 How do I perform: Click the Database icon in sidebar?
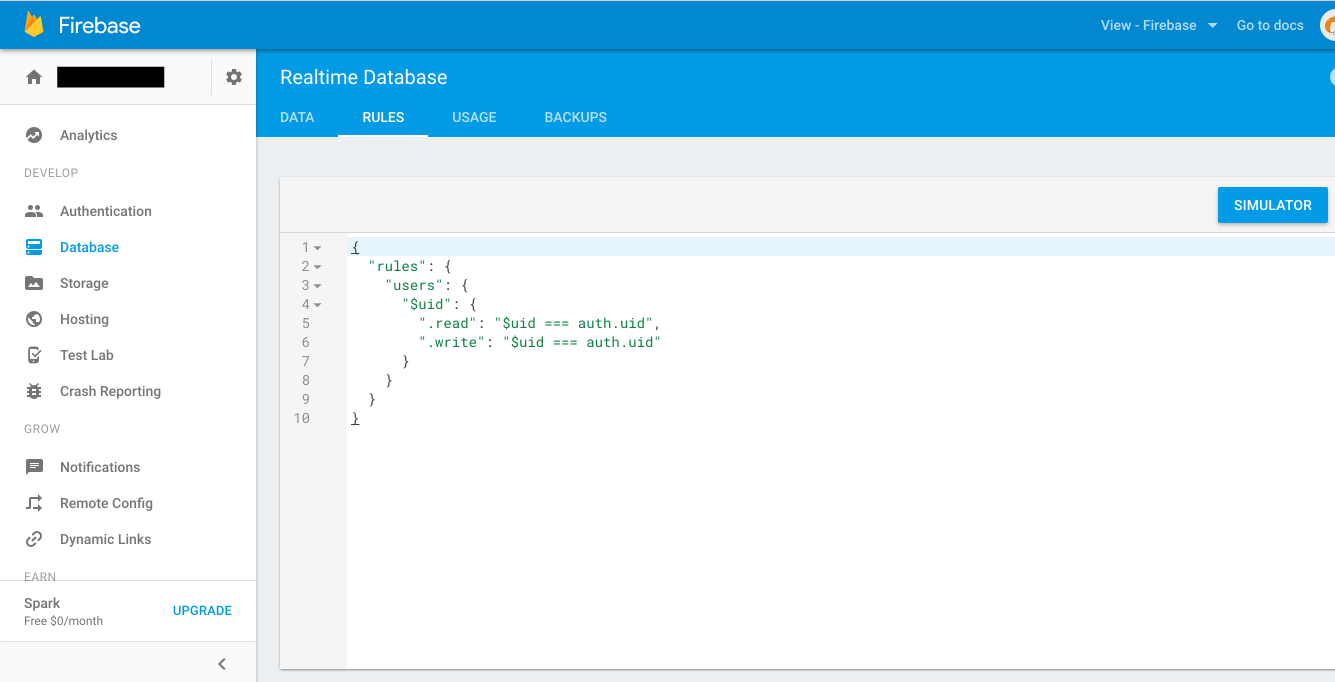[x=34, y=247]
